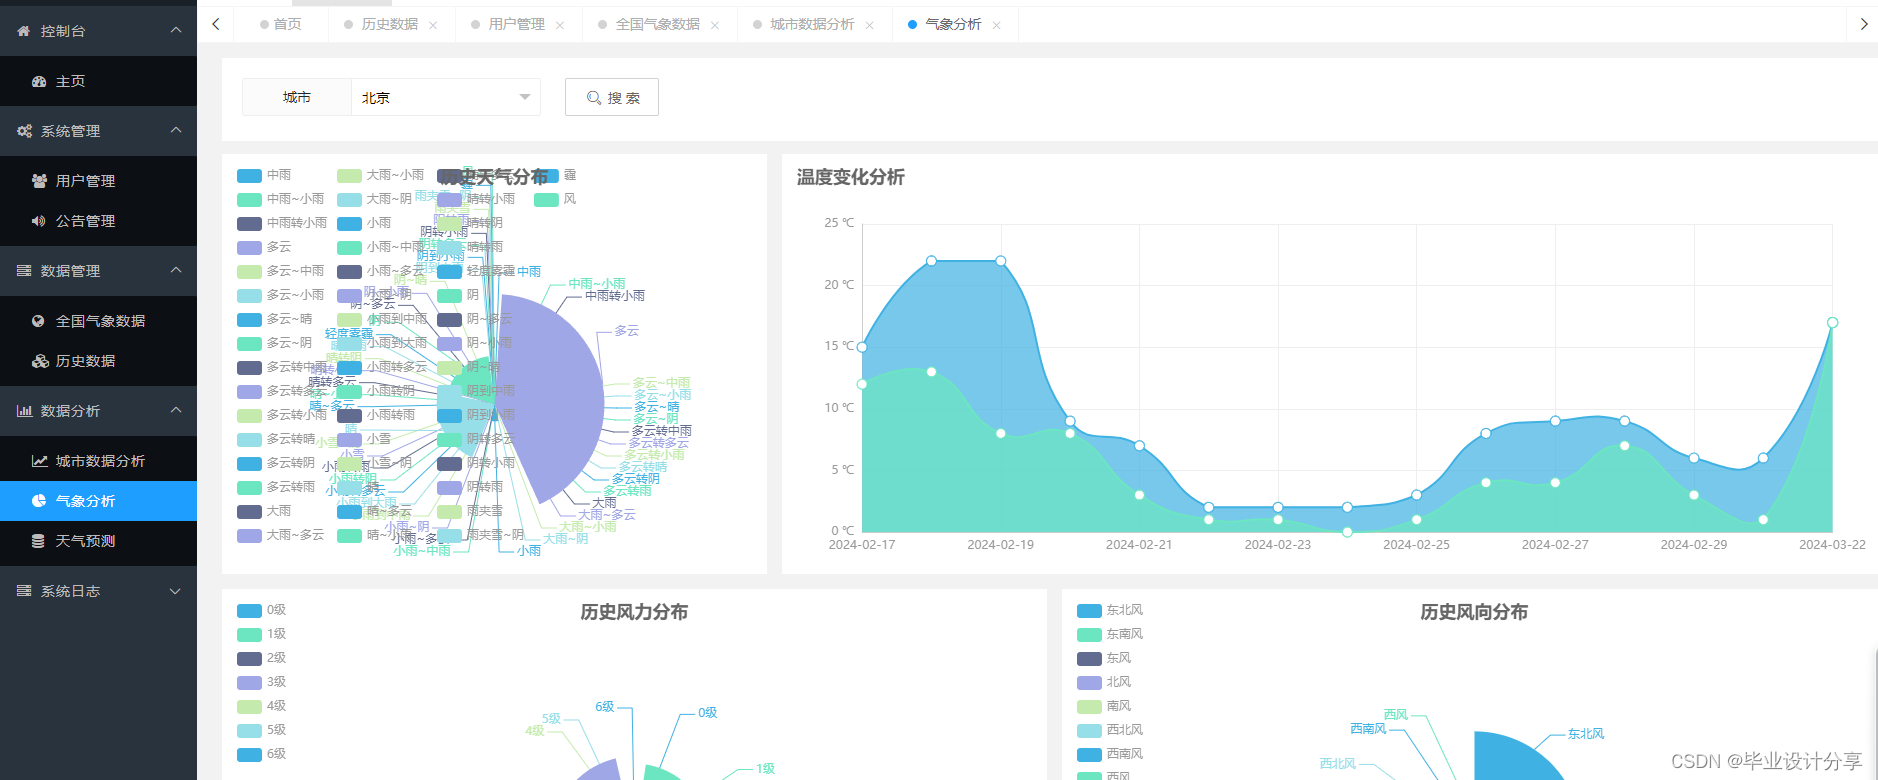Expand the 系统日志 menu section
This screenshot has width=1878, height=780.
[176, 591]
